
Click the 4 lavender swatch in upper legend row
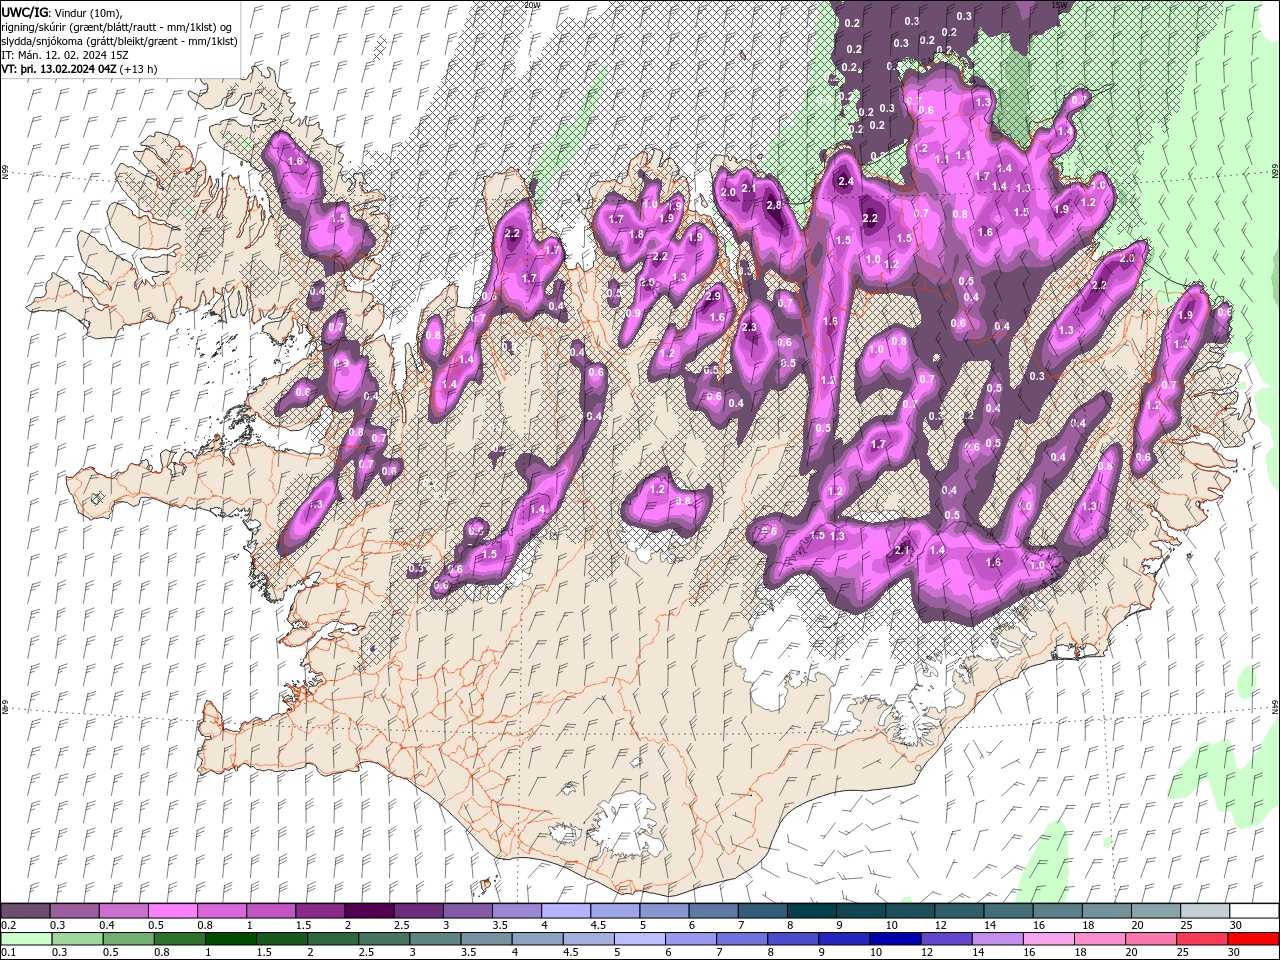[x=565, y=911]
